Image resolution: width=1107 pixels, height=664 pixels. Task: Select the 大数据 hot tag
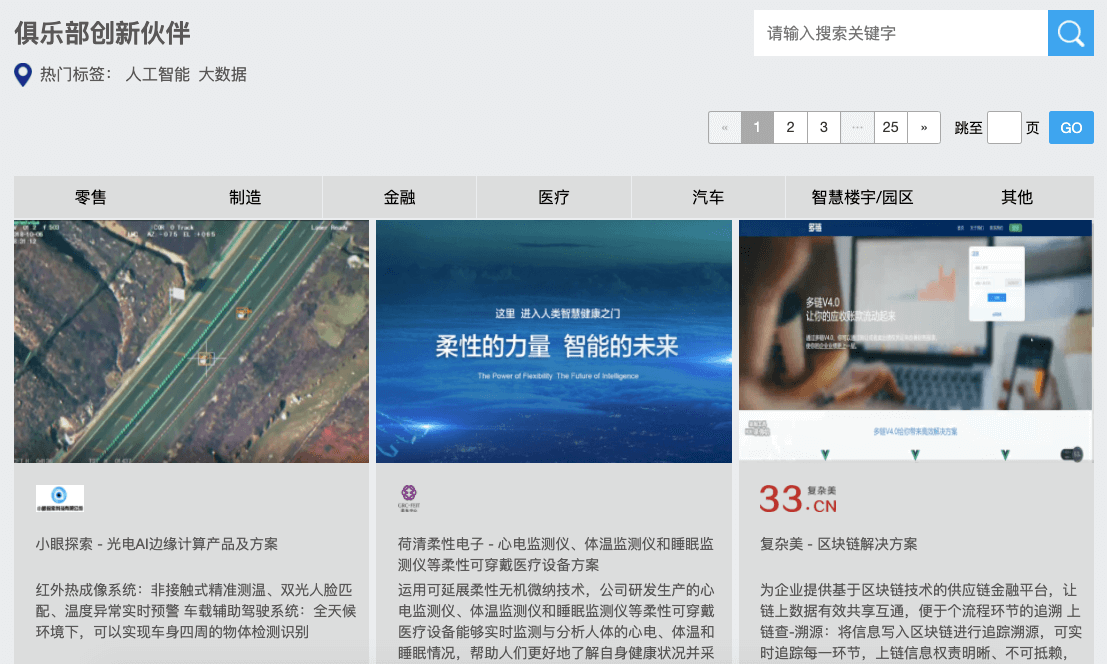click(222, 75)
